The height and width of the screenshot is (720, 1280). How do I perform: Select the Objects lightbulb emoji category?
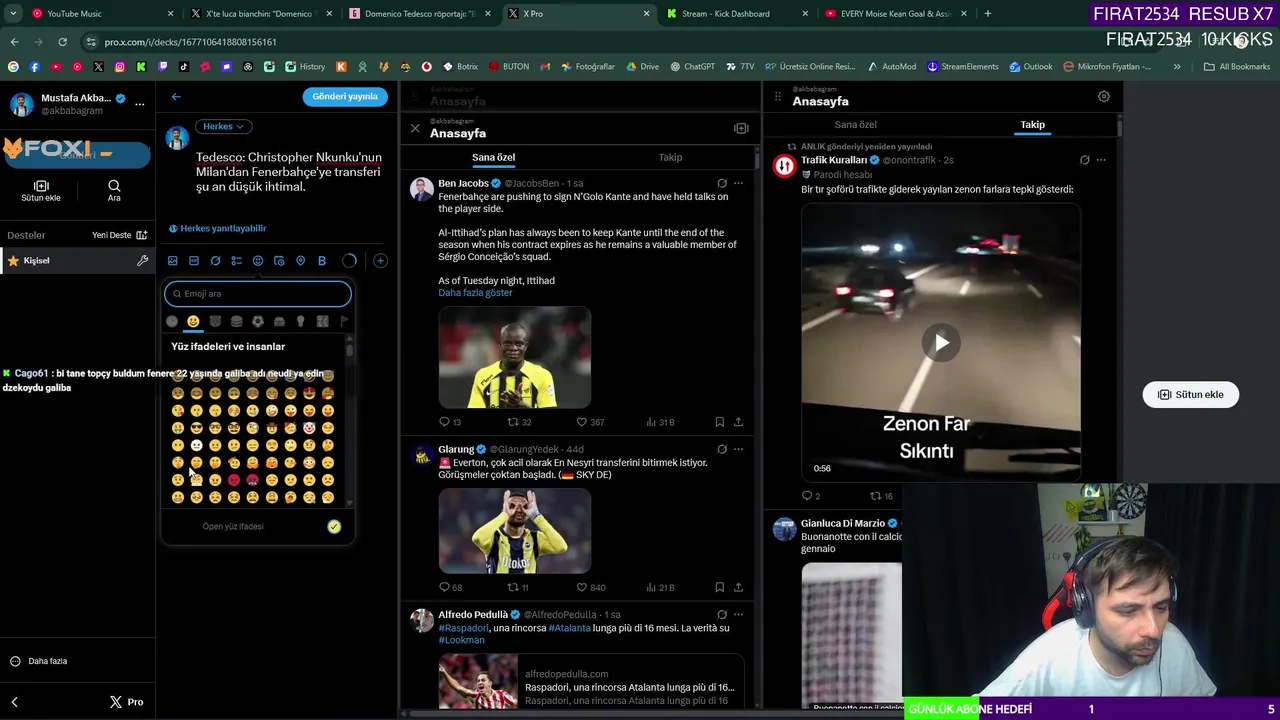[x=300, y=321]
